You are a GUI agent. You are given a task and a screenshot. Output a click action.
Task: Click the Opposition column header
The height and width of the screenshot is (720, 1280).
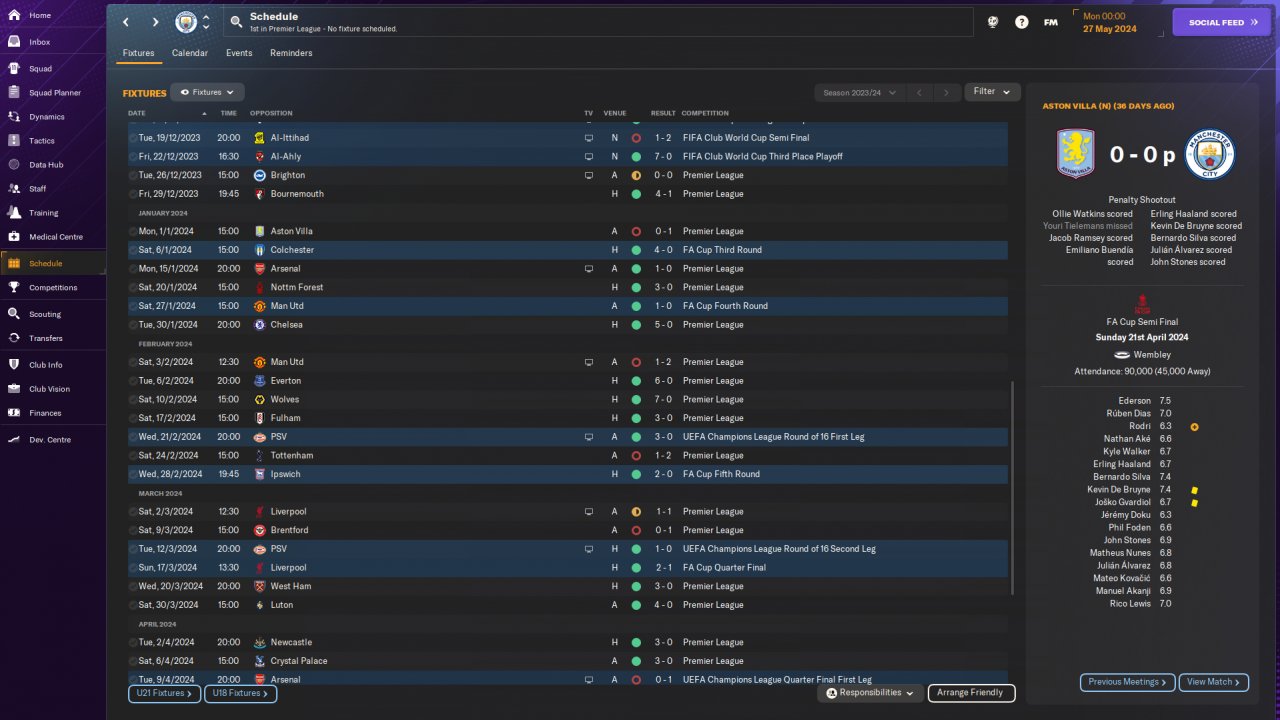pos(271,113)
